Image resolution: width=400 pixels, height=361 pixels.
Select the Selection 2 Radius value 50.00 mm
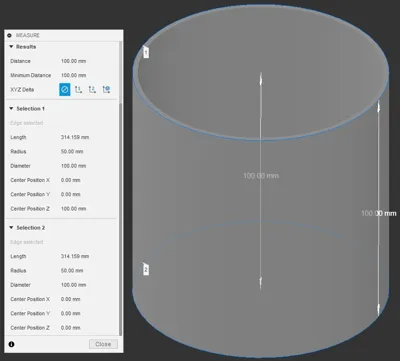pyautogui.click(x=72, y=271)
